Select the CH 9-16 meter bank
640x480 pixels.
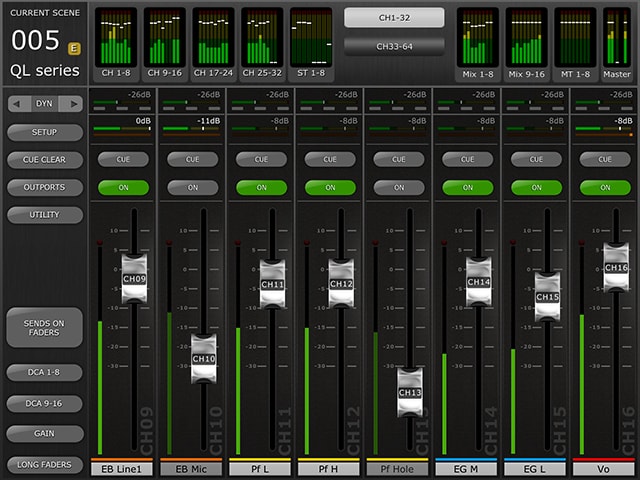click(165, 42)
